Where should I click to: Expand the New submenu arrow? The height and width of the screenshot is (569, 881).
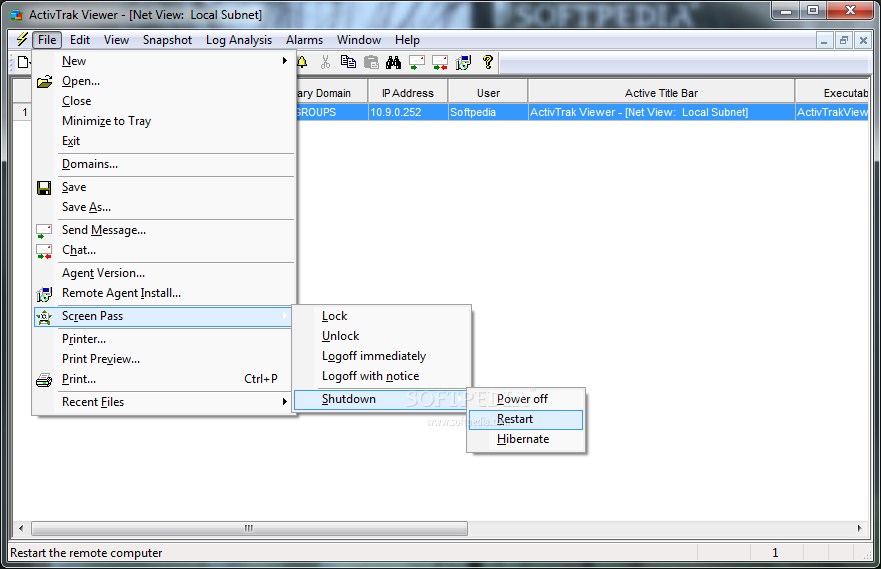[285, 61]
